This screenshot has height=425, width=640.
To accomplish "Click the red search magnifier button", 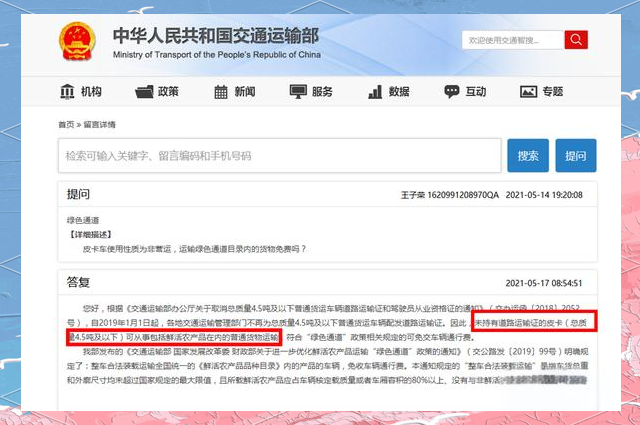I will point(576,40).
